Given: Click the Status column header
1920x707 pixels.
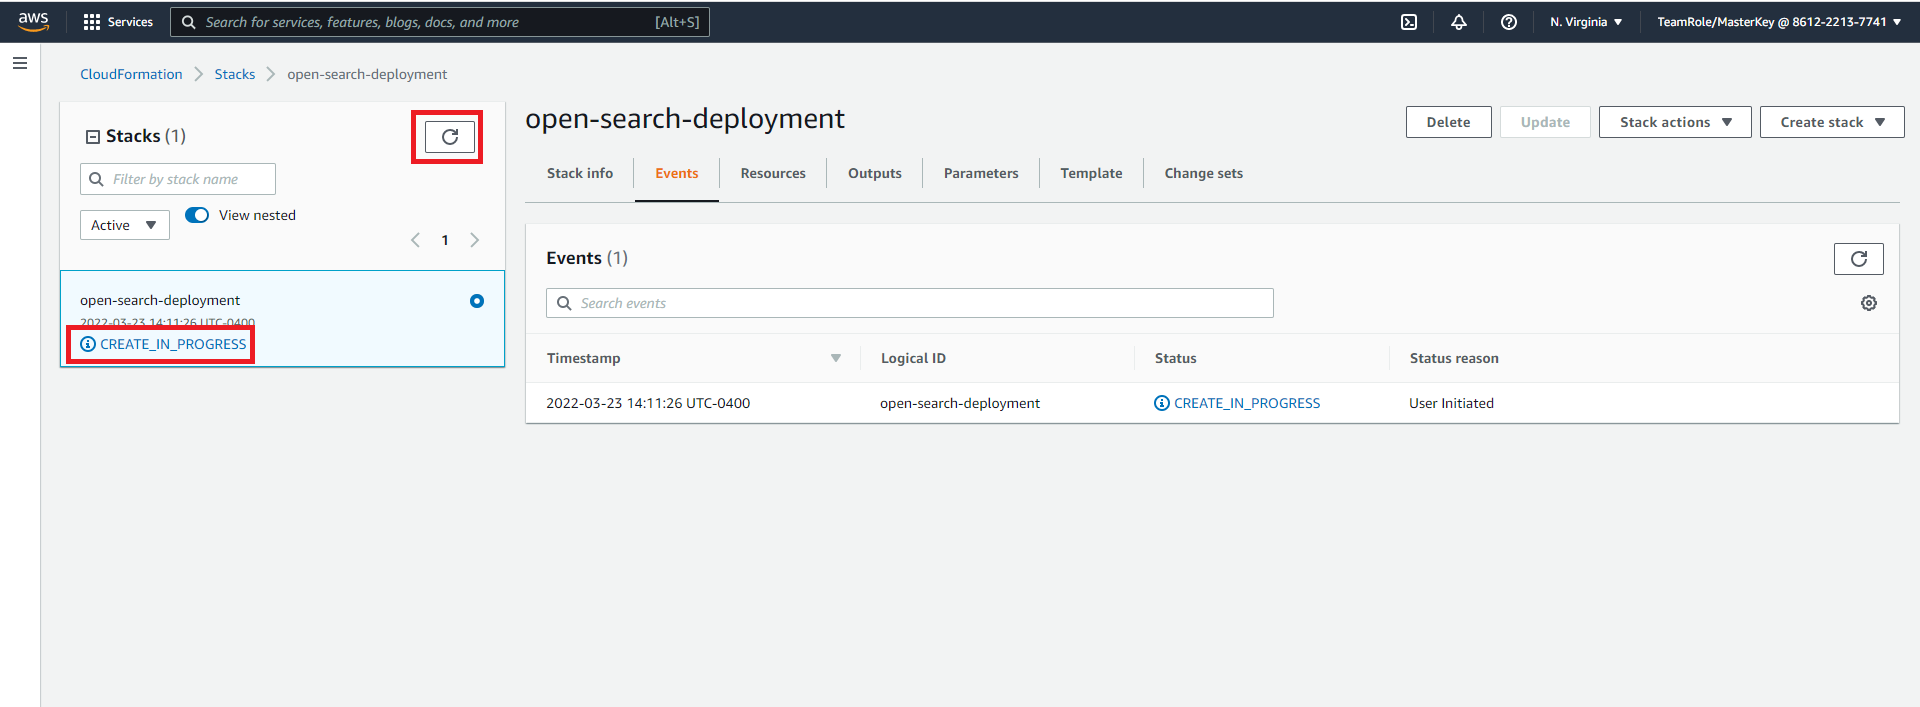Looking at the screenshot, I should pyautogui.click(x=1175, y=358).
